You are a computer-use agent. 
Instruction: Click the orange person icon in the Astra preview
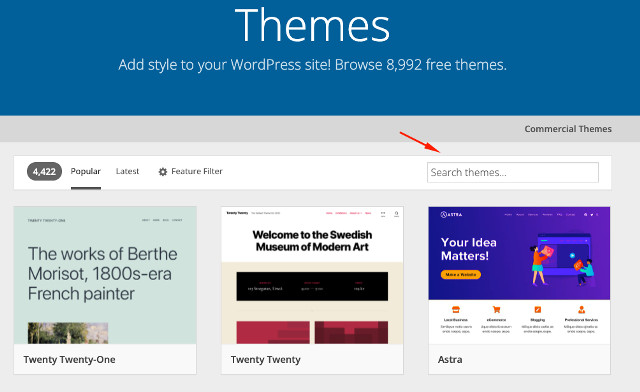(581, 310)
